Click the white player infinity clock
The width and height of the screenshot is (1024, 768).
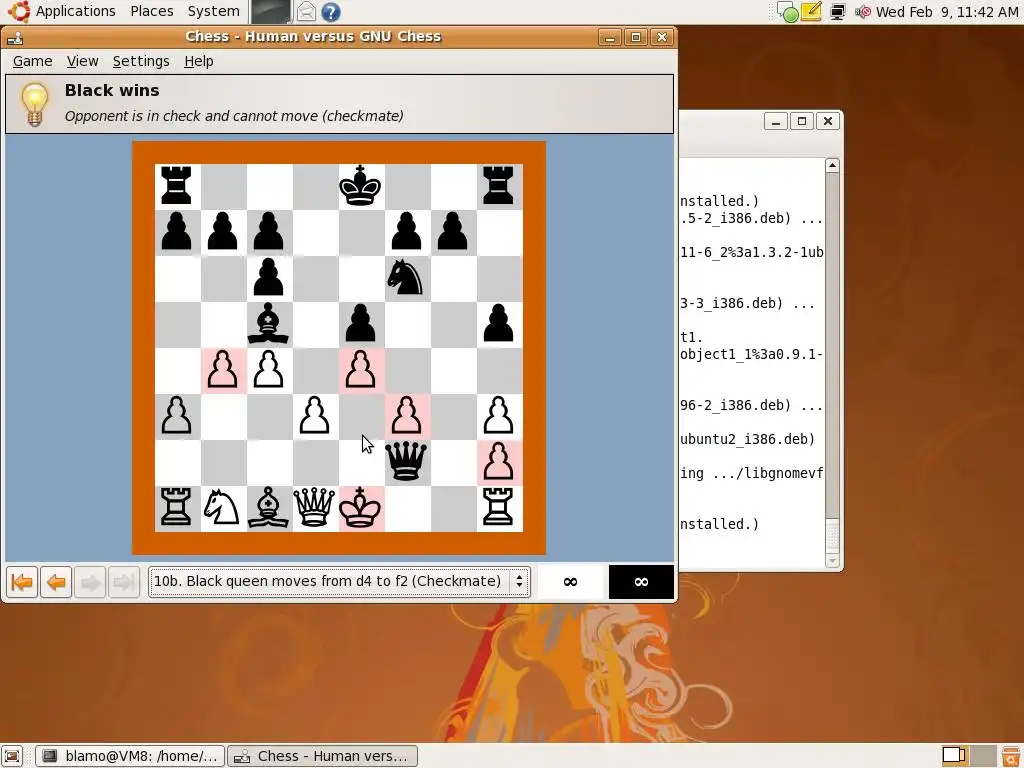click(570, 581)
